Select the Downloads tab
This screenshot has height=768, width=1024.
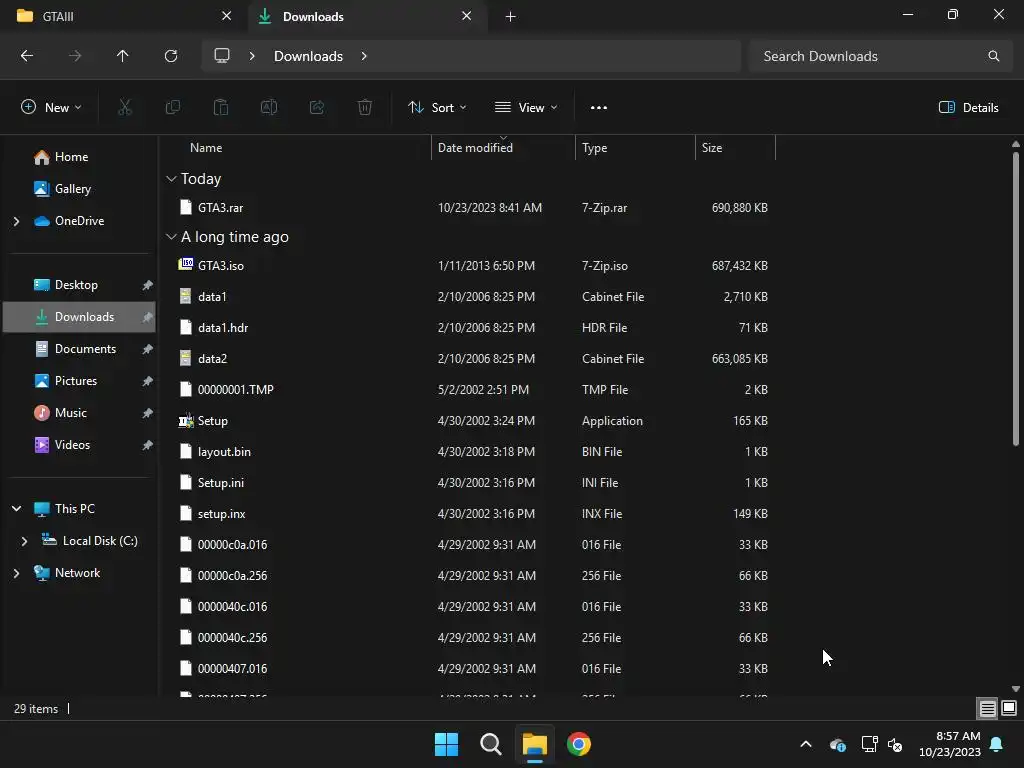point(366,16)
